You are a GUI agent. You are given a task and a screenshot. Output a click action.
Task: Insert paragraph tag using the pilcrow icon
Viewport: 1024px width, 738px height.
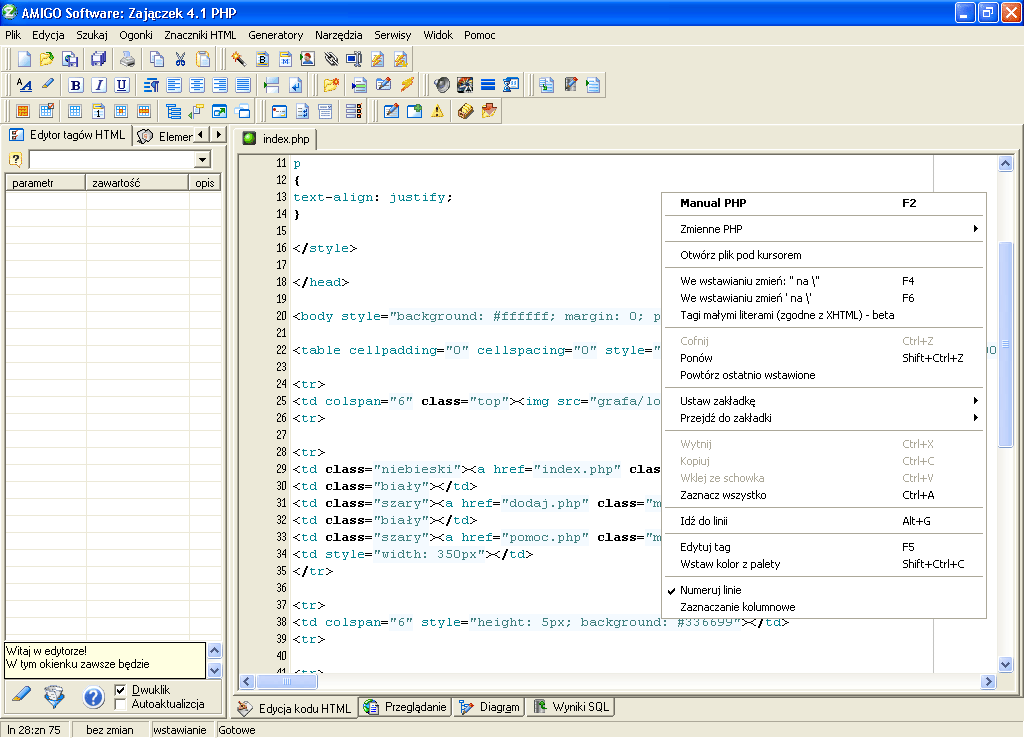[151, 85]
